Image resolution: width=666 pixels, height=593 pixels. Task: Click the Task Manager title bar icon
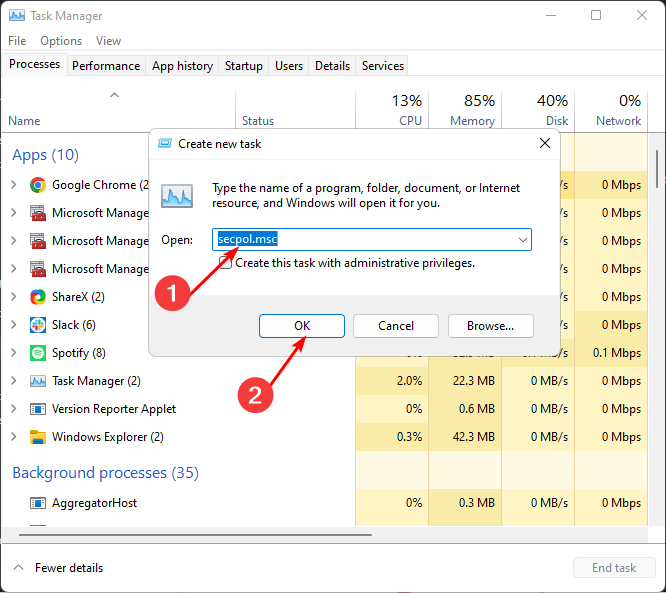coord(17,16)
